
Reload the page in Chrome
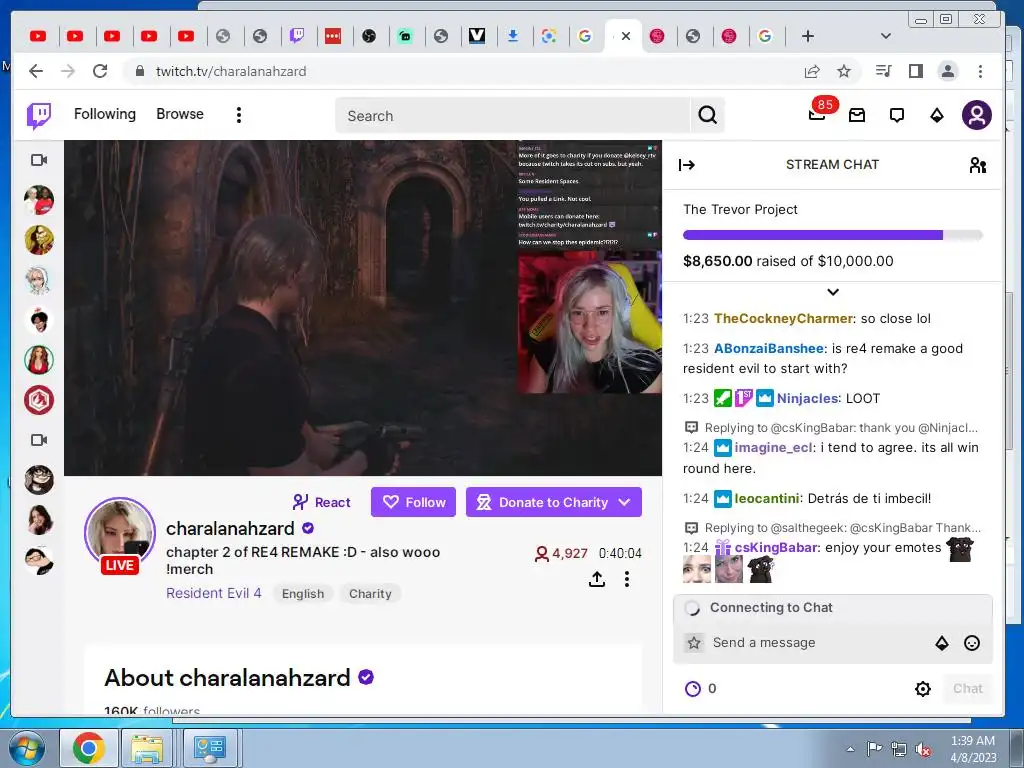click(x=100, y=71)
